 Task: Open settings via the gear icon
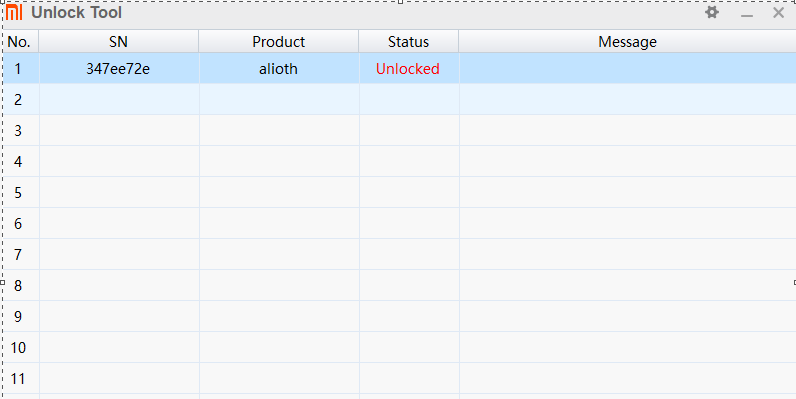tap(712, 13)
